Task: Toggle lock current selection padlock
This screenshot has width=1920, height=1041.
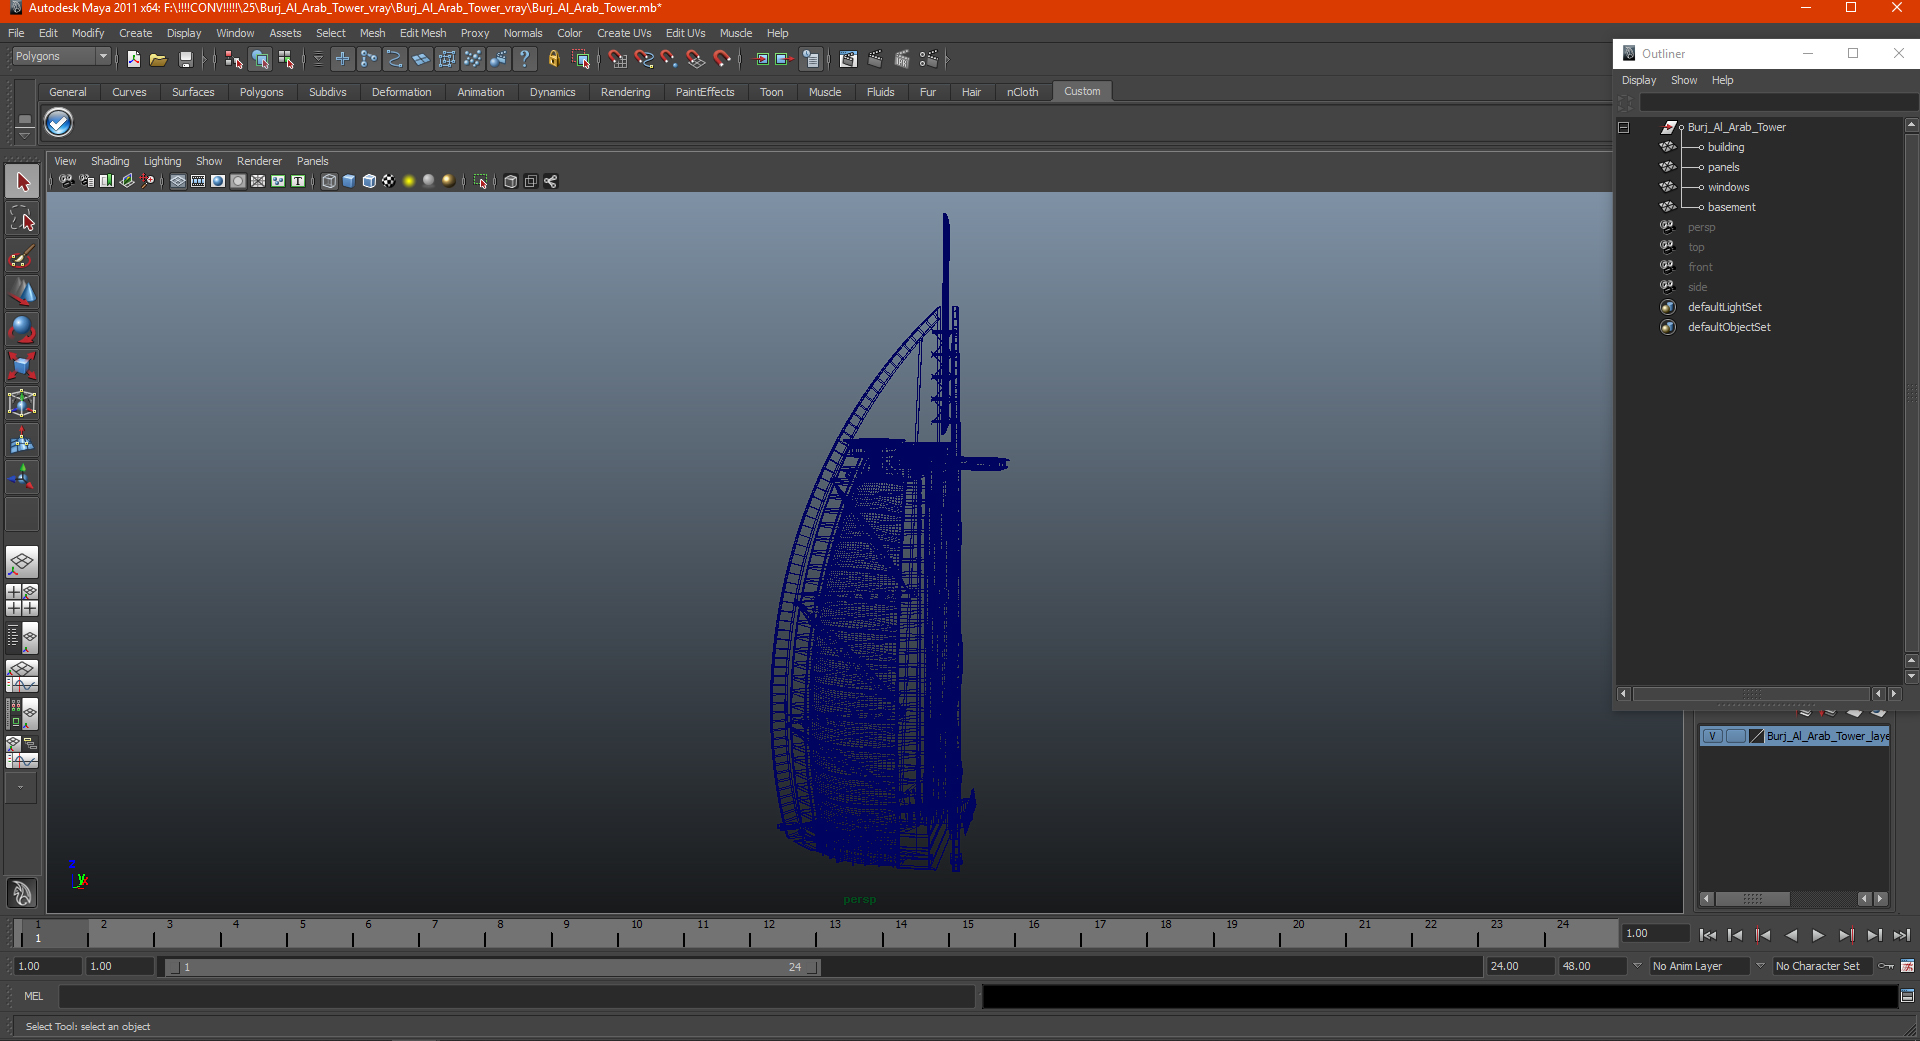Action: pos(554,60)
